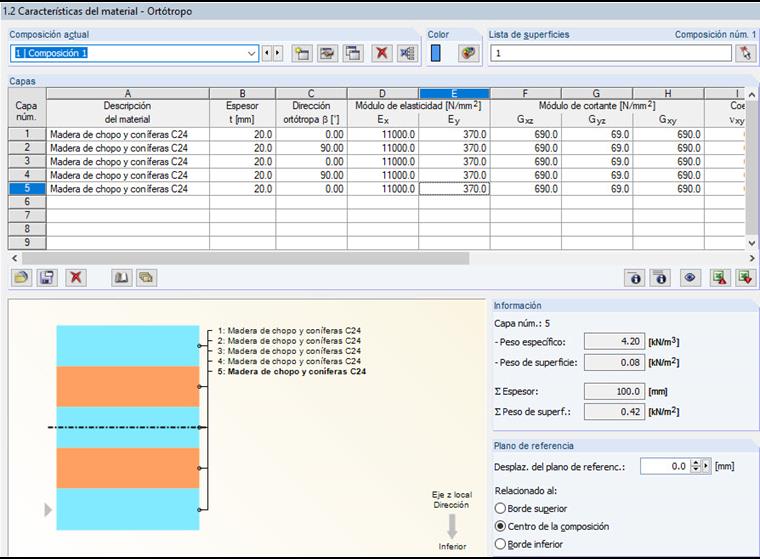The image size is (760, 559).
Task: Click the blue Color swatch
Action: point(436,53)
